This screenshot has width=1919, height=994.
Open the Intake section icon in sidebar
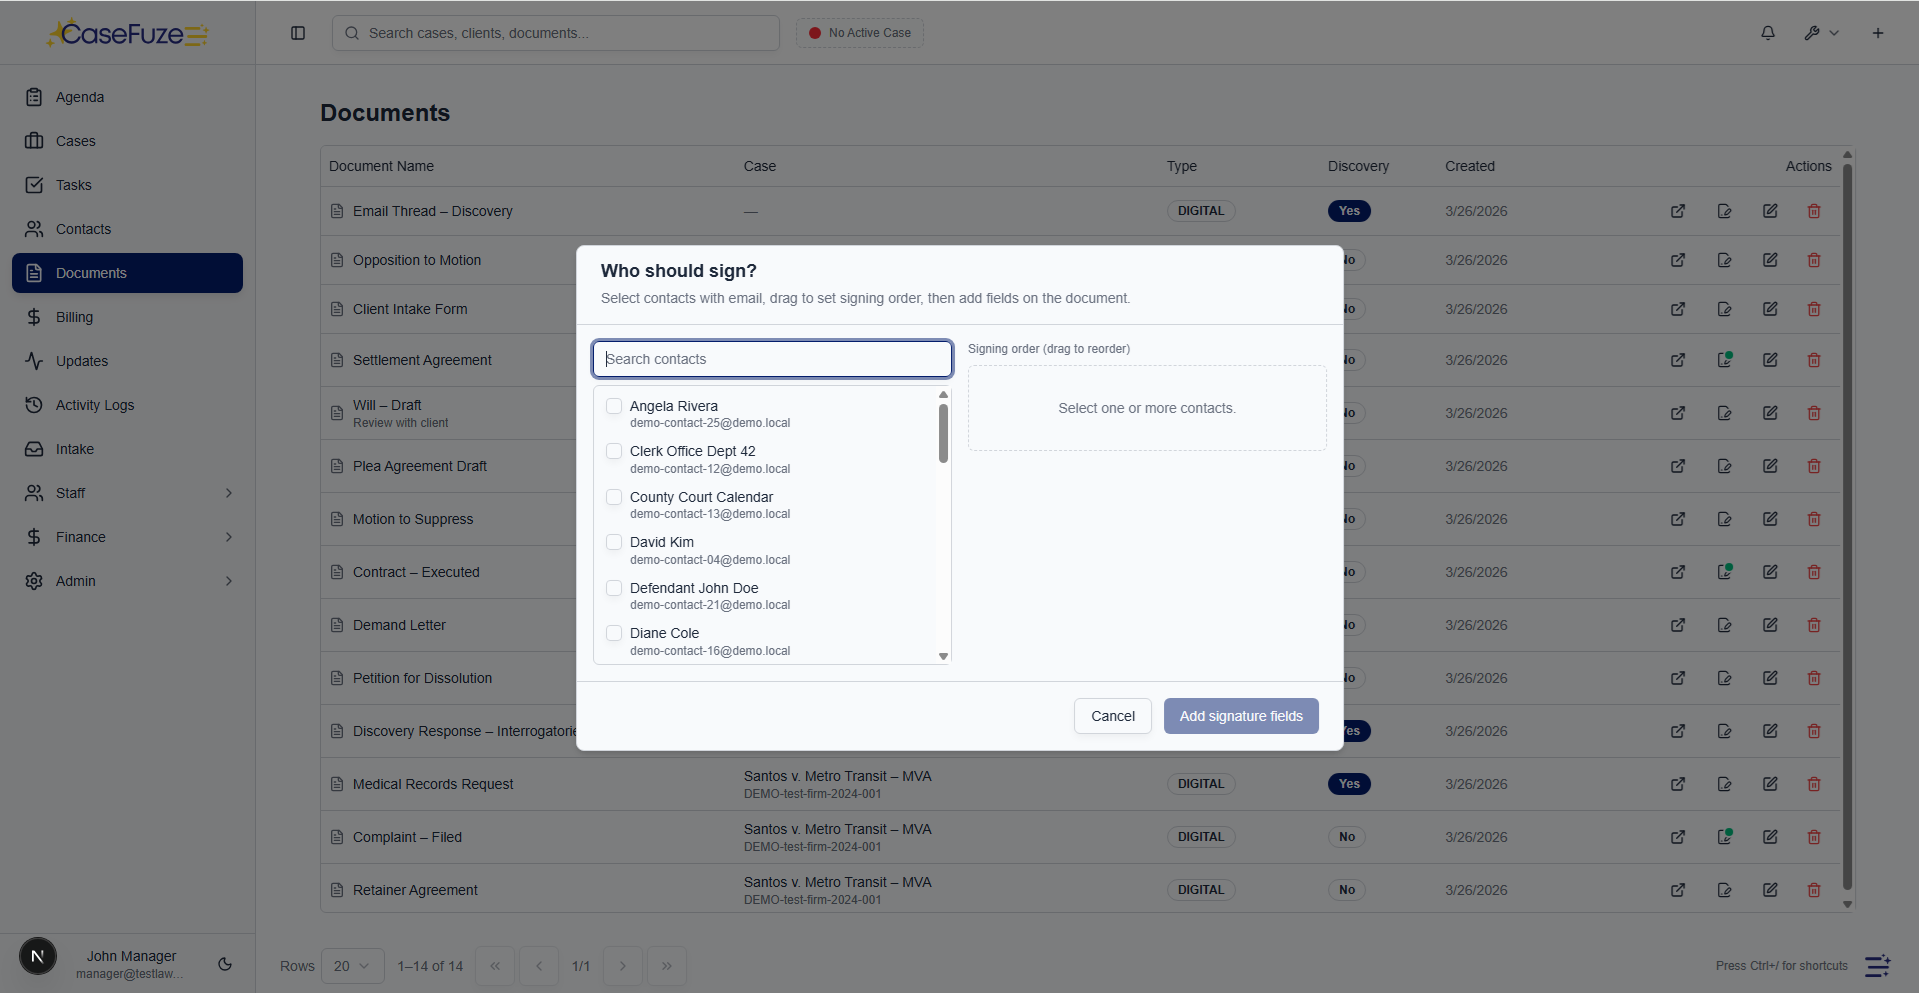35,449
